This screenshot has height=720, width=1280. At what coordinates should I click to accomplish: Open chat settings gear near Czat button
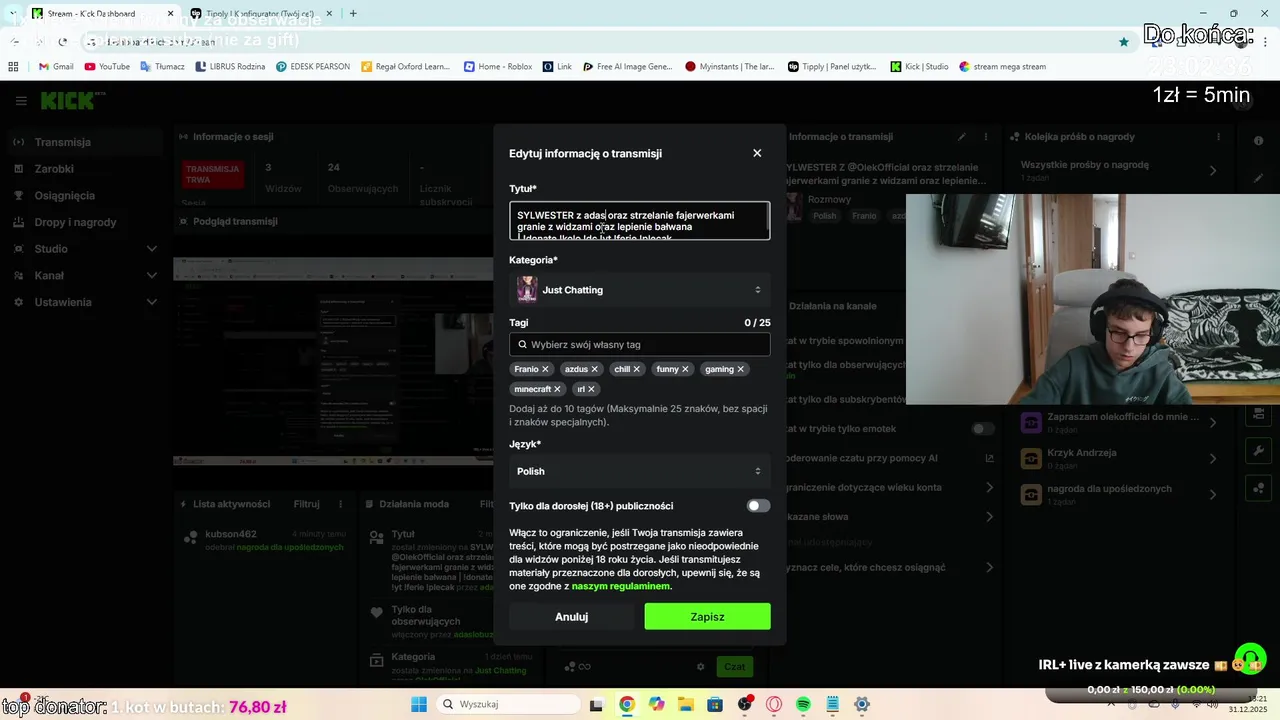tap(700, 666)
